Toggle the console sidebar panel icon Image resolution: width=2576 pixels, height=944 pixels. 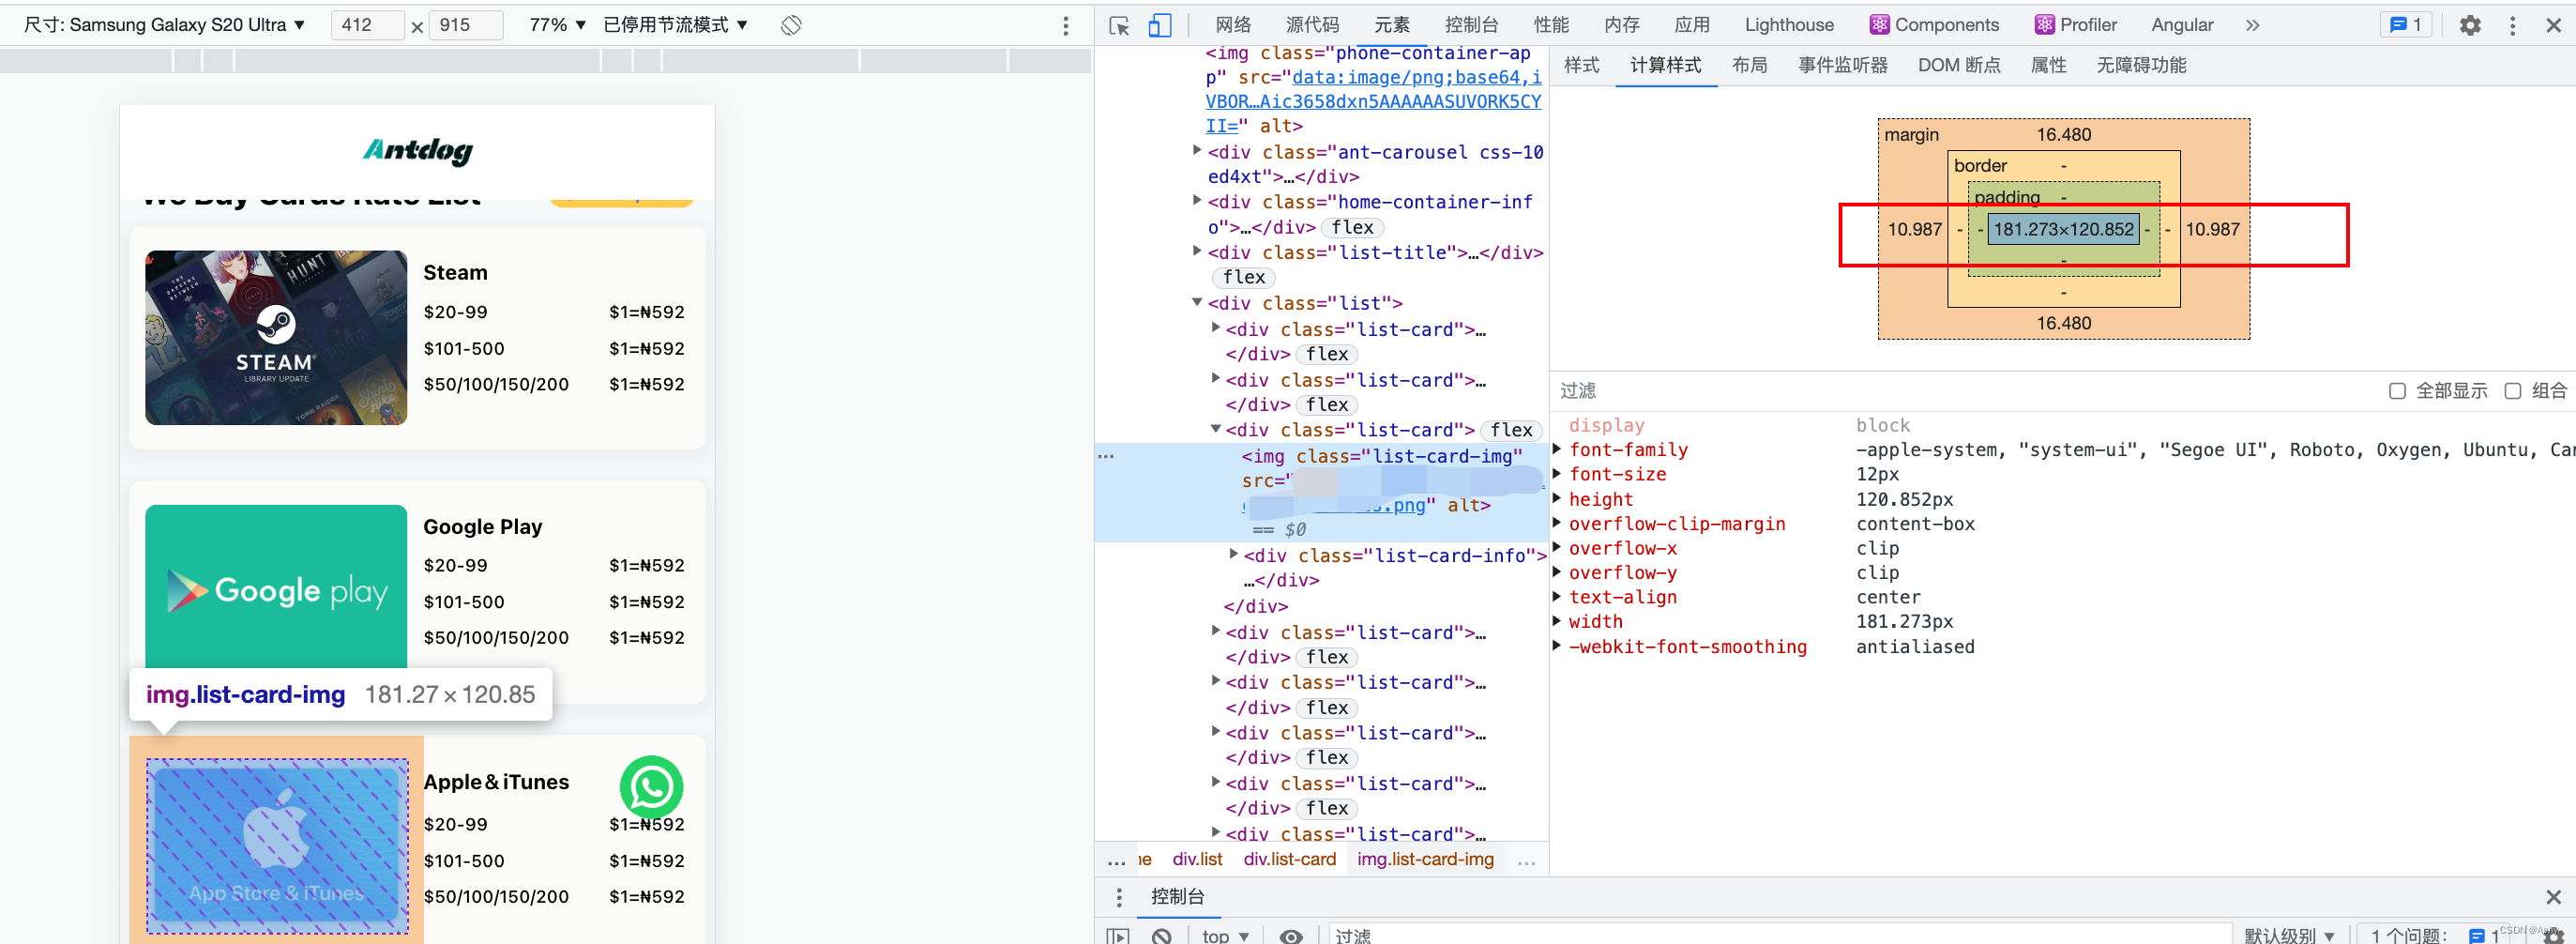tap(1118, 936)
